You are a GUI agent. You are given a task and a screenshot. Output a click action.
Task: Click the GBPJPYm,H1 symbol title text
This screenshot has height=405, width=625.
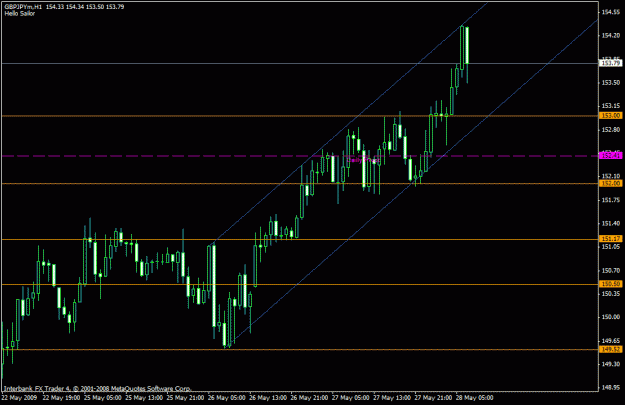pos(23,7)
